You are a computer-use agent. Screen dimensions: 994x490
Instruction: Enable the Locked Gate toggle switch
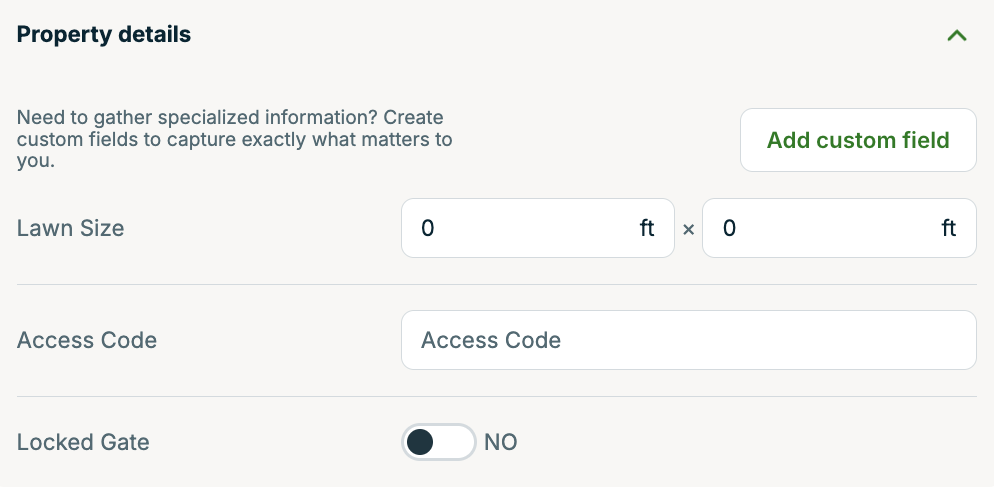click(439, 442)
